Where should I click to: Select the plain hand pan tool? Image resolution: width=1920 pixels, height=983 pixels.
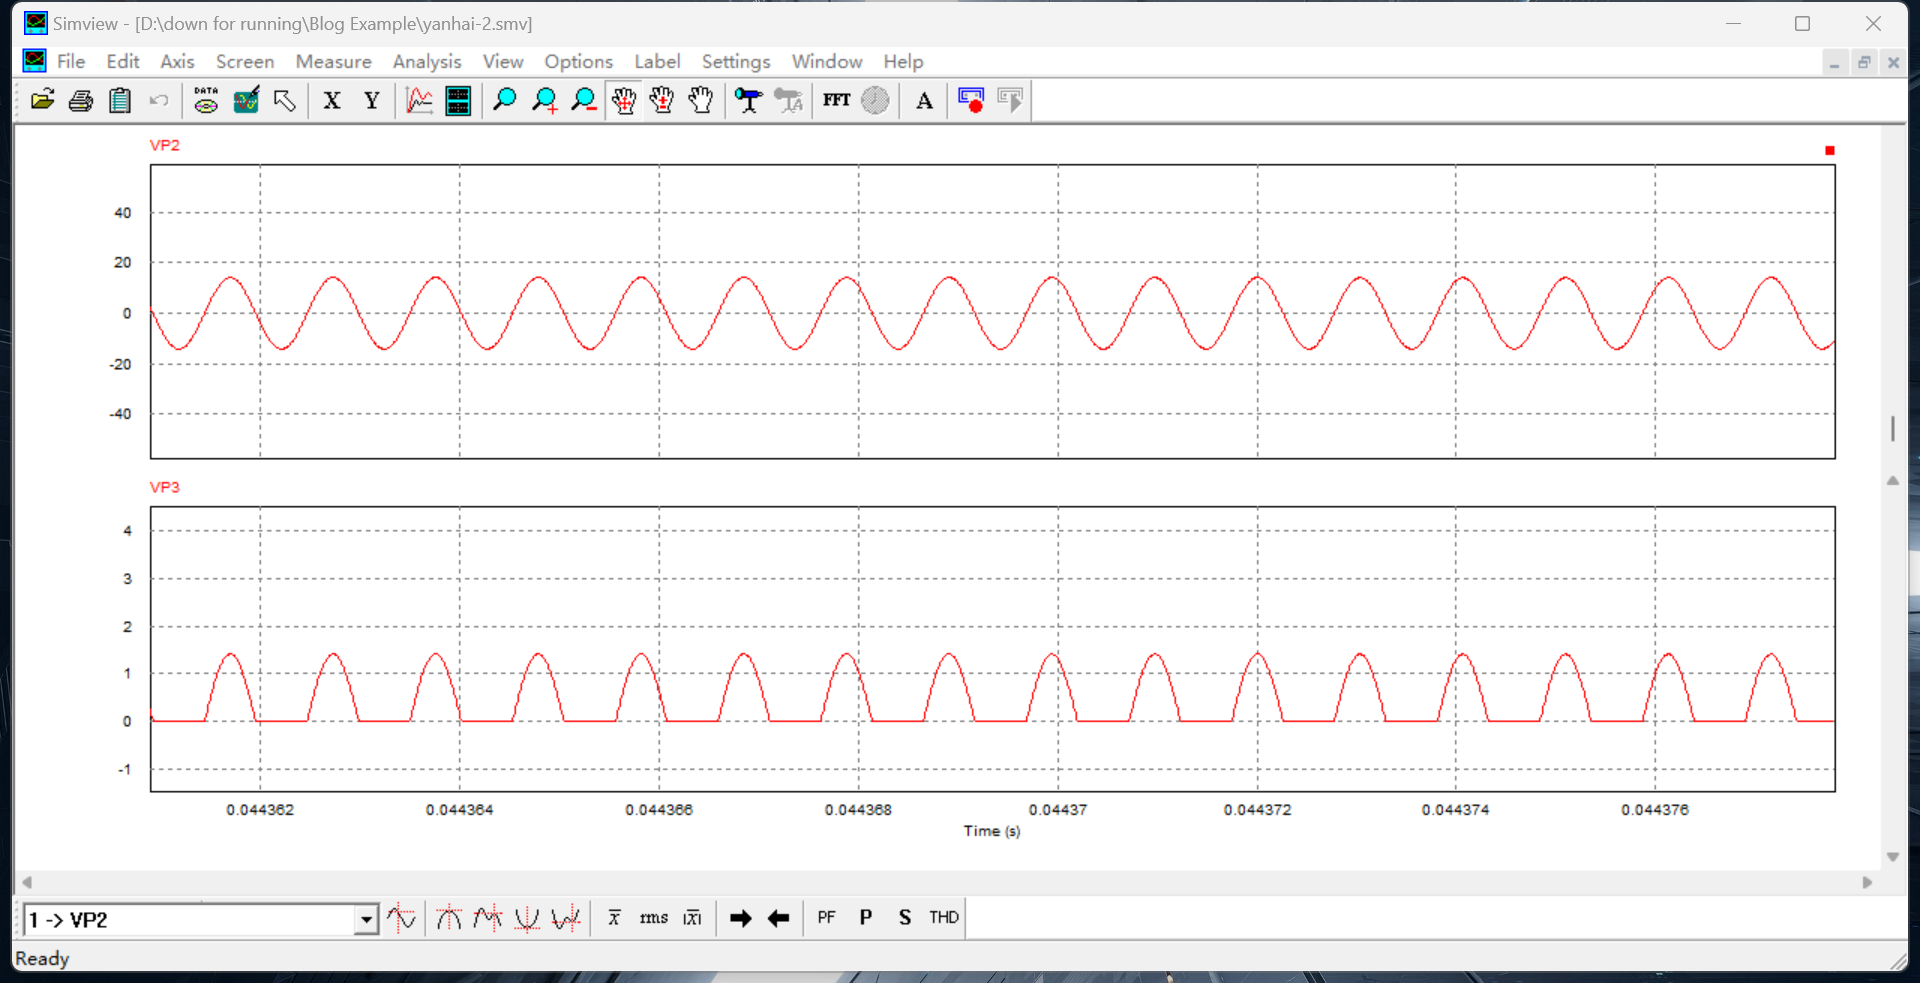click(701, 100)
